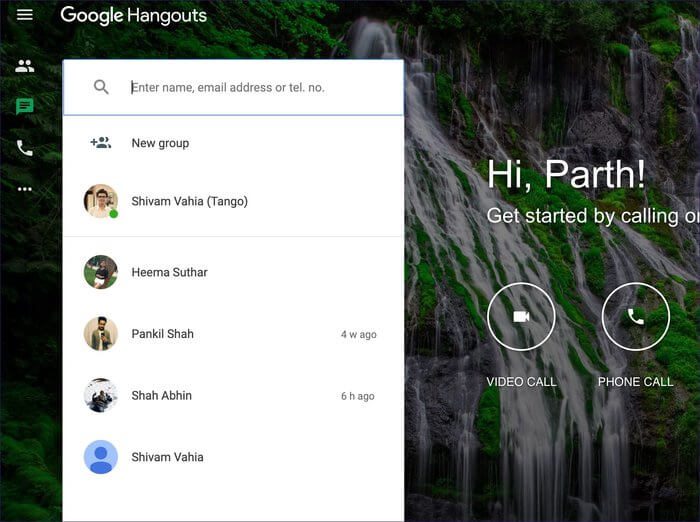Click the blue default avatar of Shivam Vahia
This screenshot has height=522, width=700.
pos(101,457)
